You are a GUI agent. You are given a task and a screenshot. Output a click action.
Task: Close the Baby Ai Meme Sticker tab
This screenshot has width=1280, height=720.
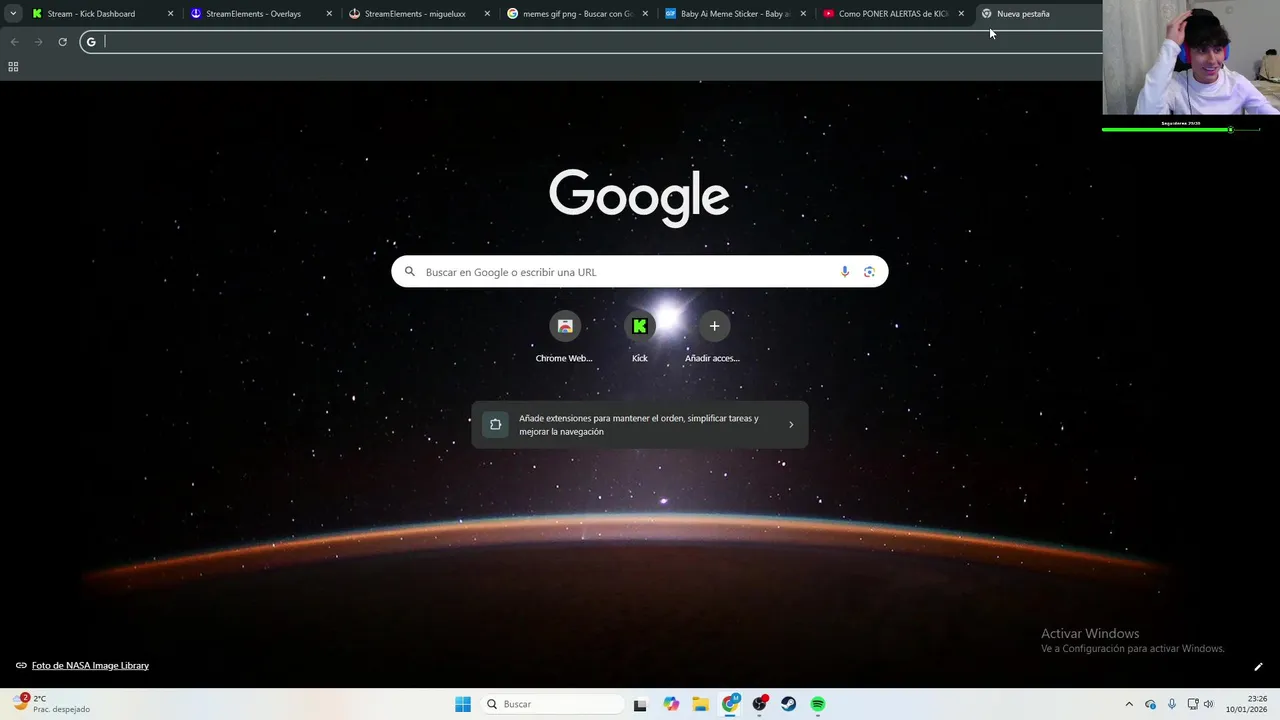coord(803,14)
